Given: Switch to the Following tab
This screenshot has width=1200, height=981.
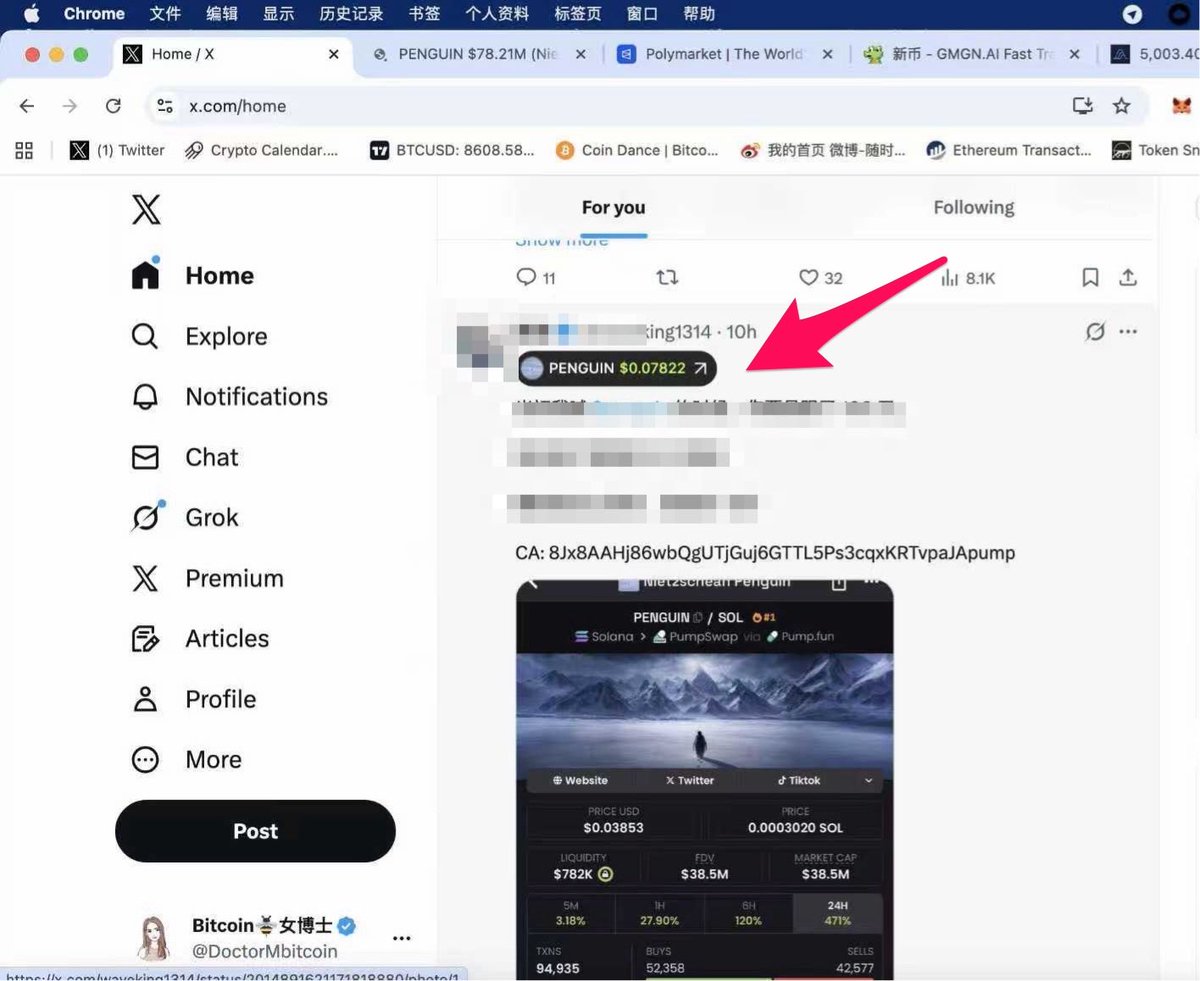Looking at the screenshot, I should click(973, 208).
